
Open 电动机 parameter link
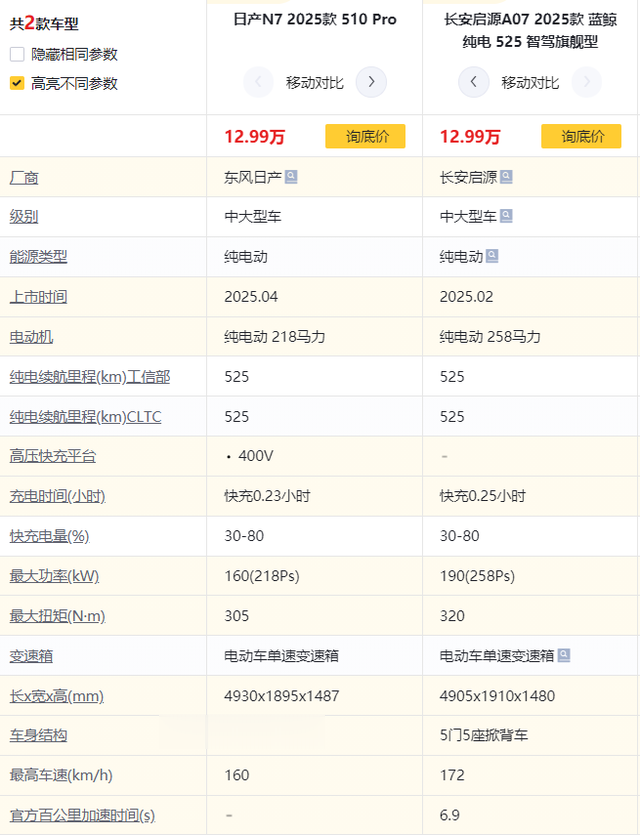[x=31, y=337]
